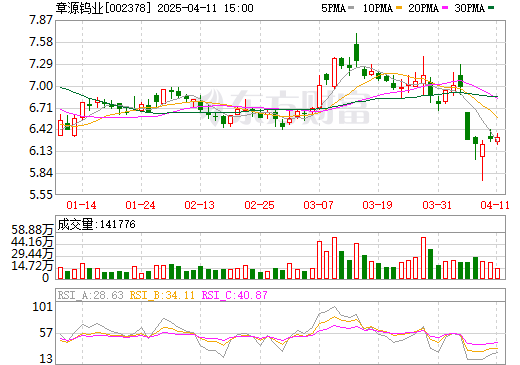Click the timestamp 2025-04-11 15:00
The image size is (520, 365).
[x=205, y=8]
